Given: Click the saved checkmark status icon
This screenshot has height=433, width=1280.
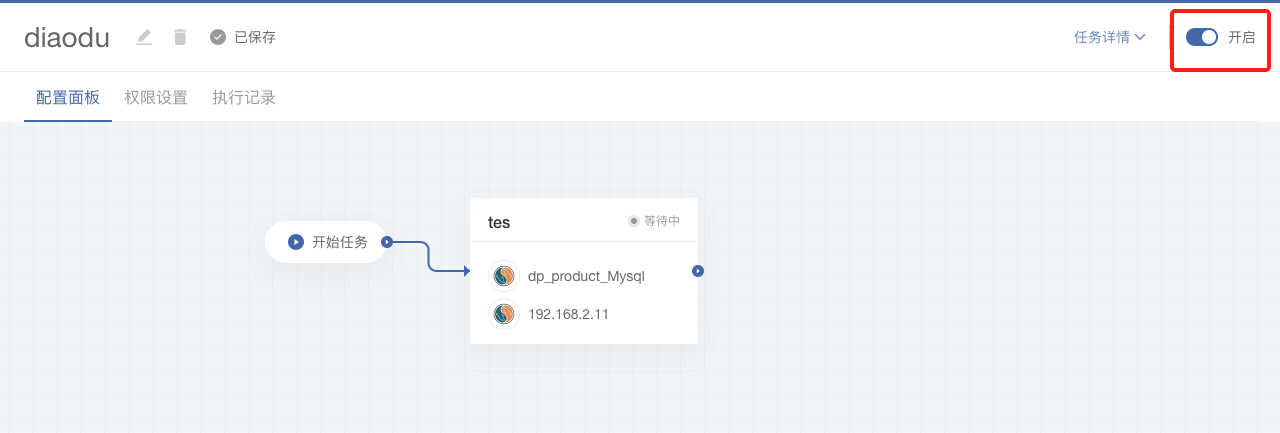Looking at the screenshot, I should [x=218, y=37].
